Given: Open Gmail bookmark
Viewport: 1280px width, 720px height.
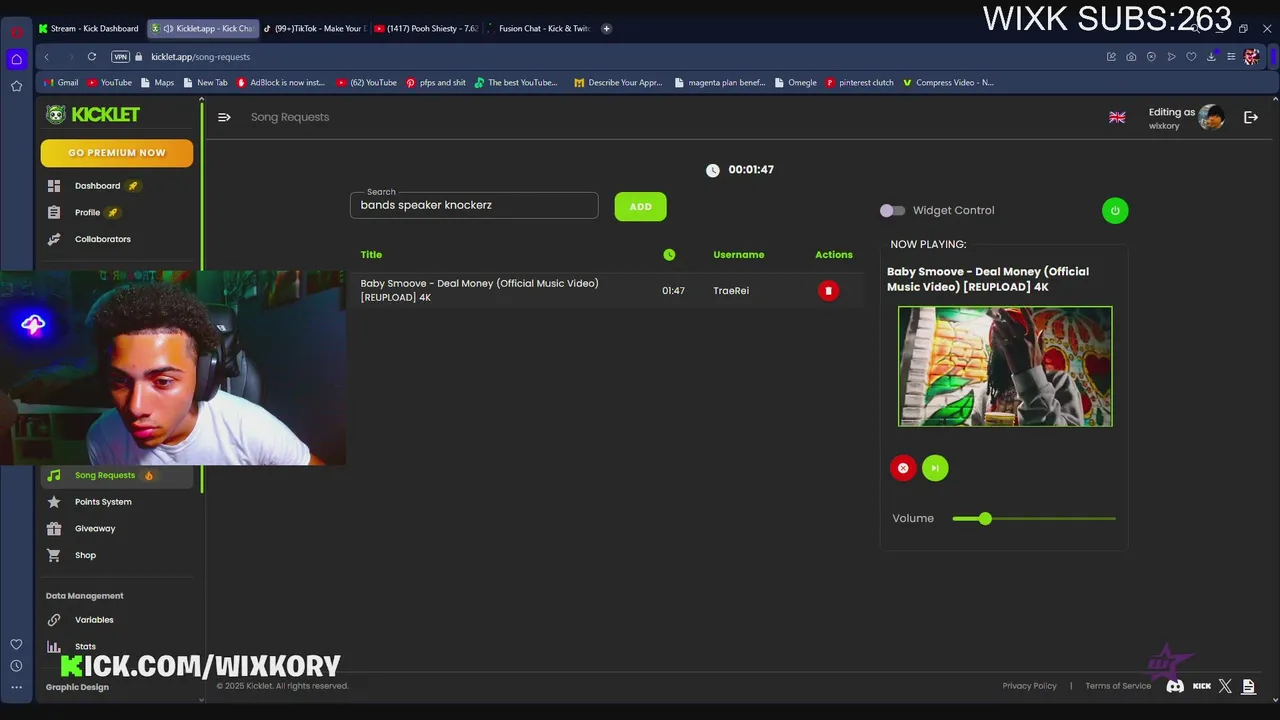Looking at the screenshot, I should pos(62,83).
